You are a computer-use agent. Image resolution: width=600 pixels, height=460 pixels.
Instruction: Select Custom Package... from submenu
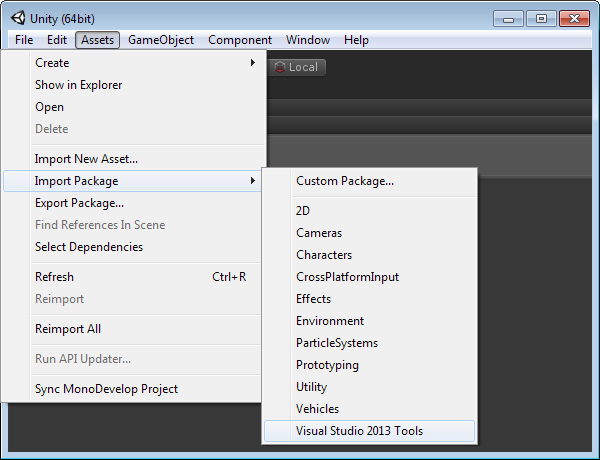[x=369, y=181]
